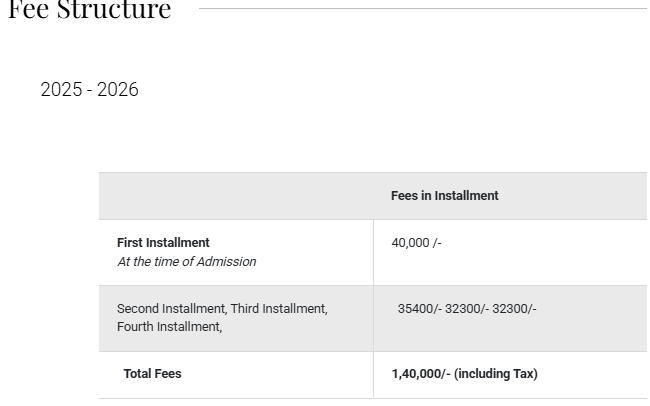Click the 40,000 /- fee amount

[x=416, y=243]
